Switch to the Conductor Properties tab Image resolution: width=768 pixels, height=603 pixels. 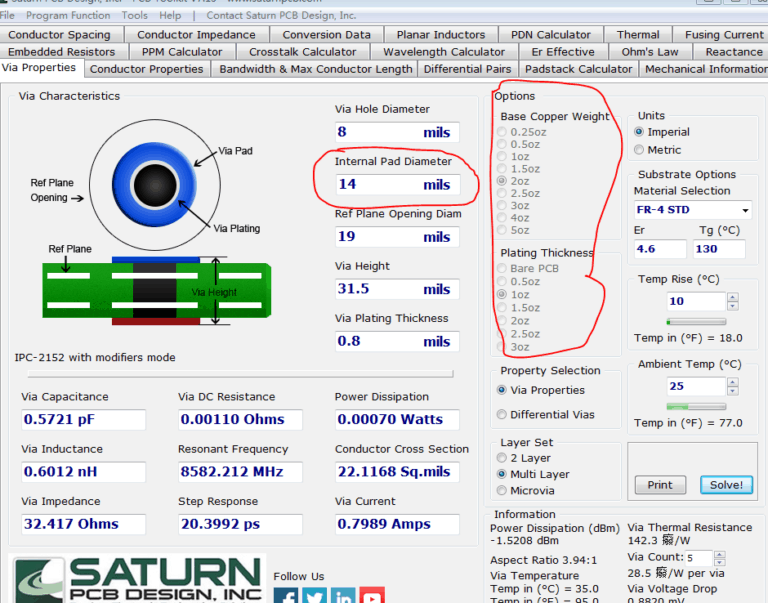click(x=146, y=69)
